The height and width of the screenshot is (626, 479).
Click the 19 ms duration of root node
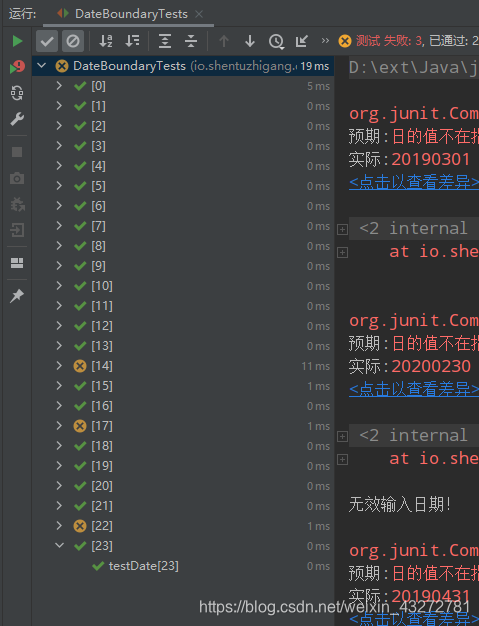(315, 66)
